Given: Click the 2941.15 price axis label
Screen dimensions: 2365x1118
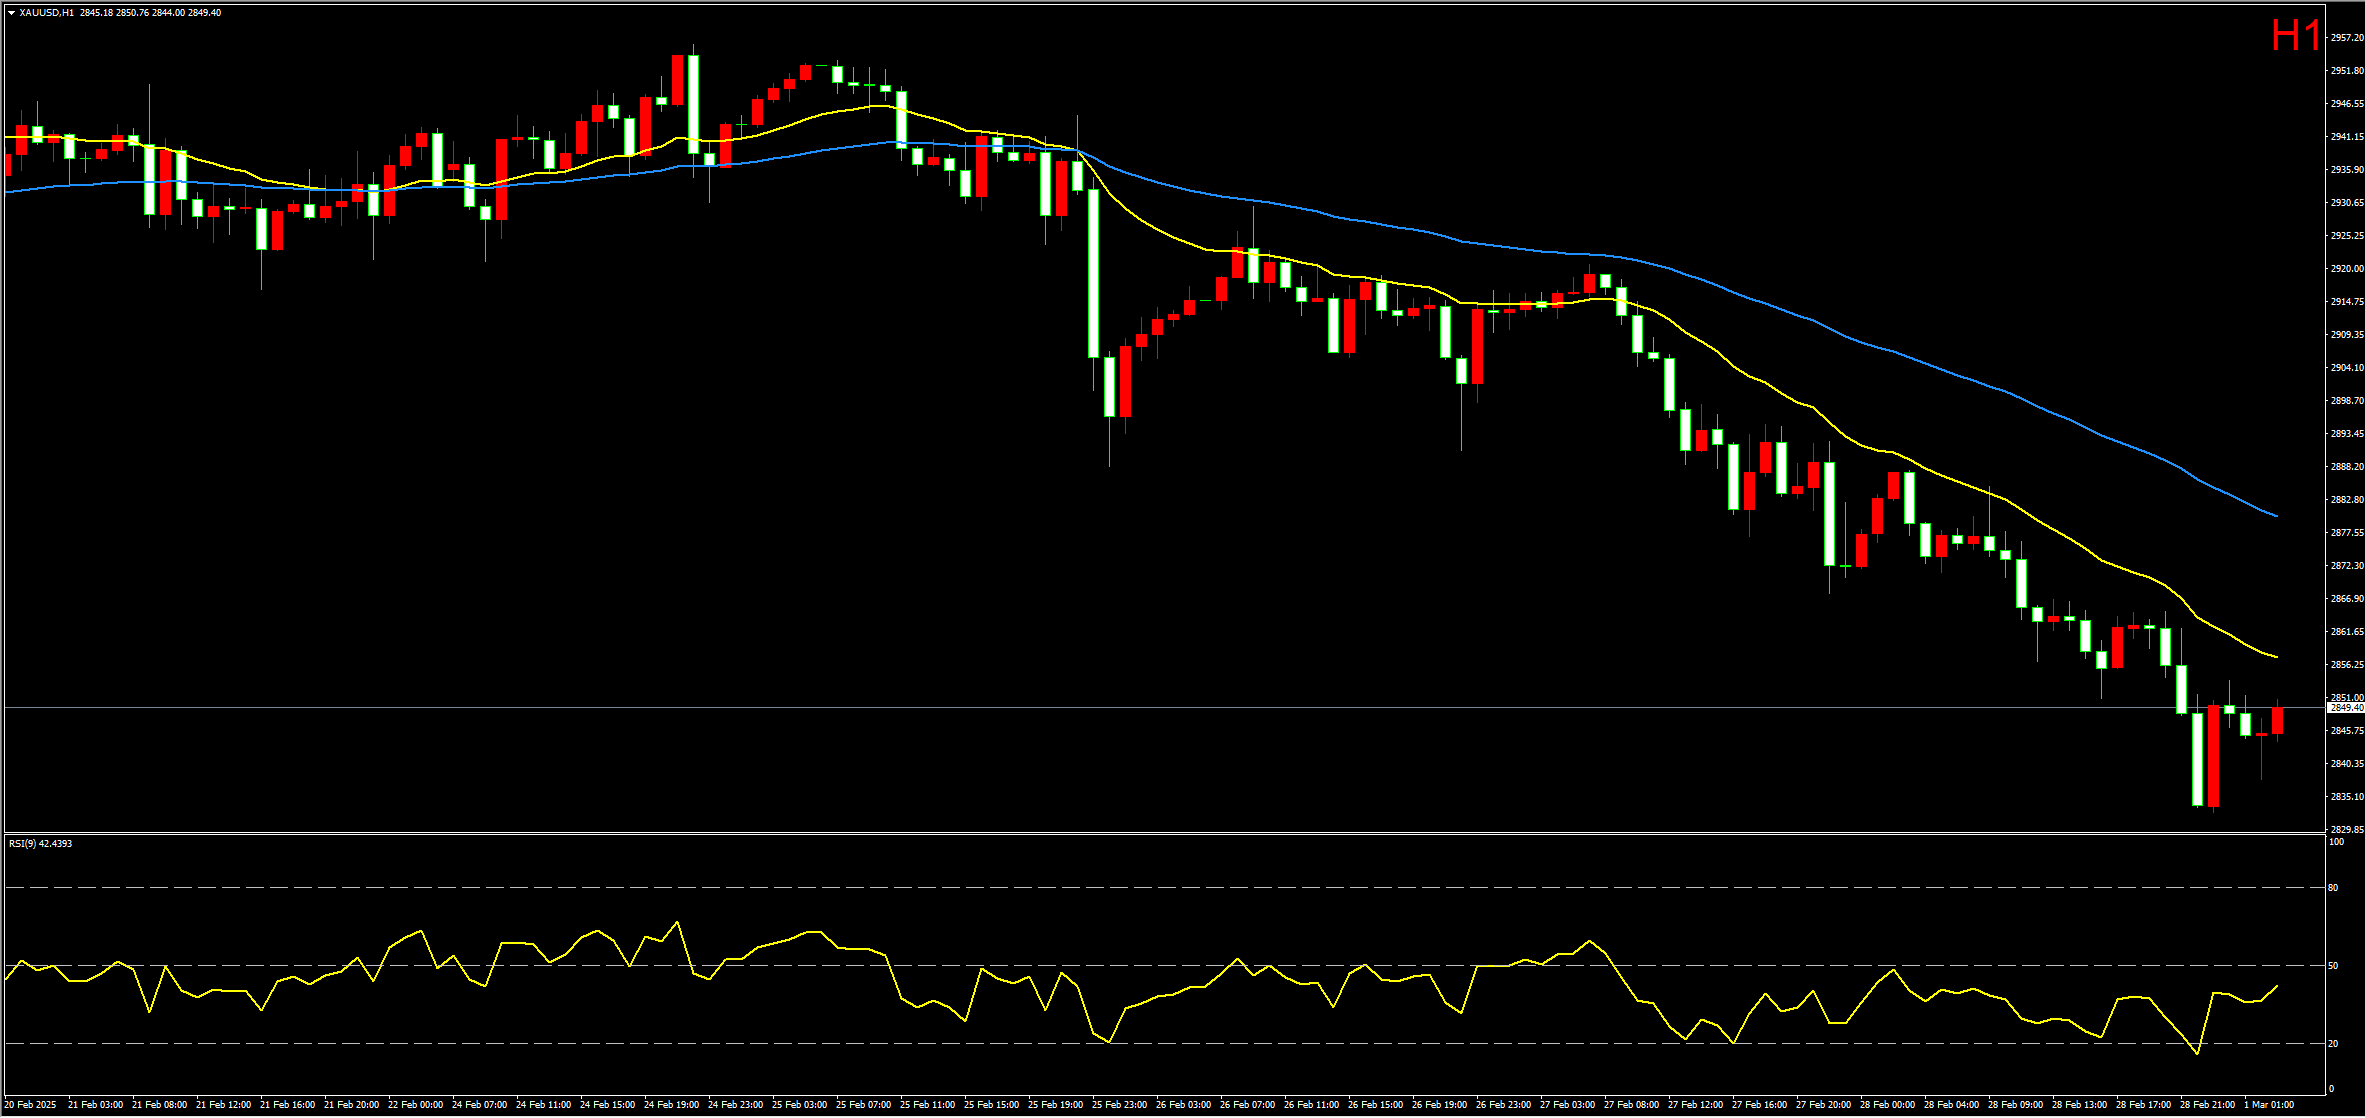Looking at the screenshot, I should [x=2347, y=137].
